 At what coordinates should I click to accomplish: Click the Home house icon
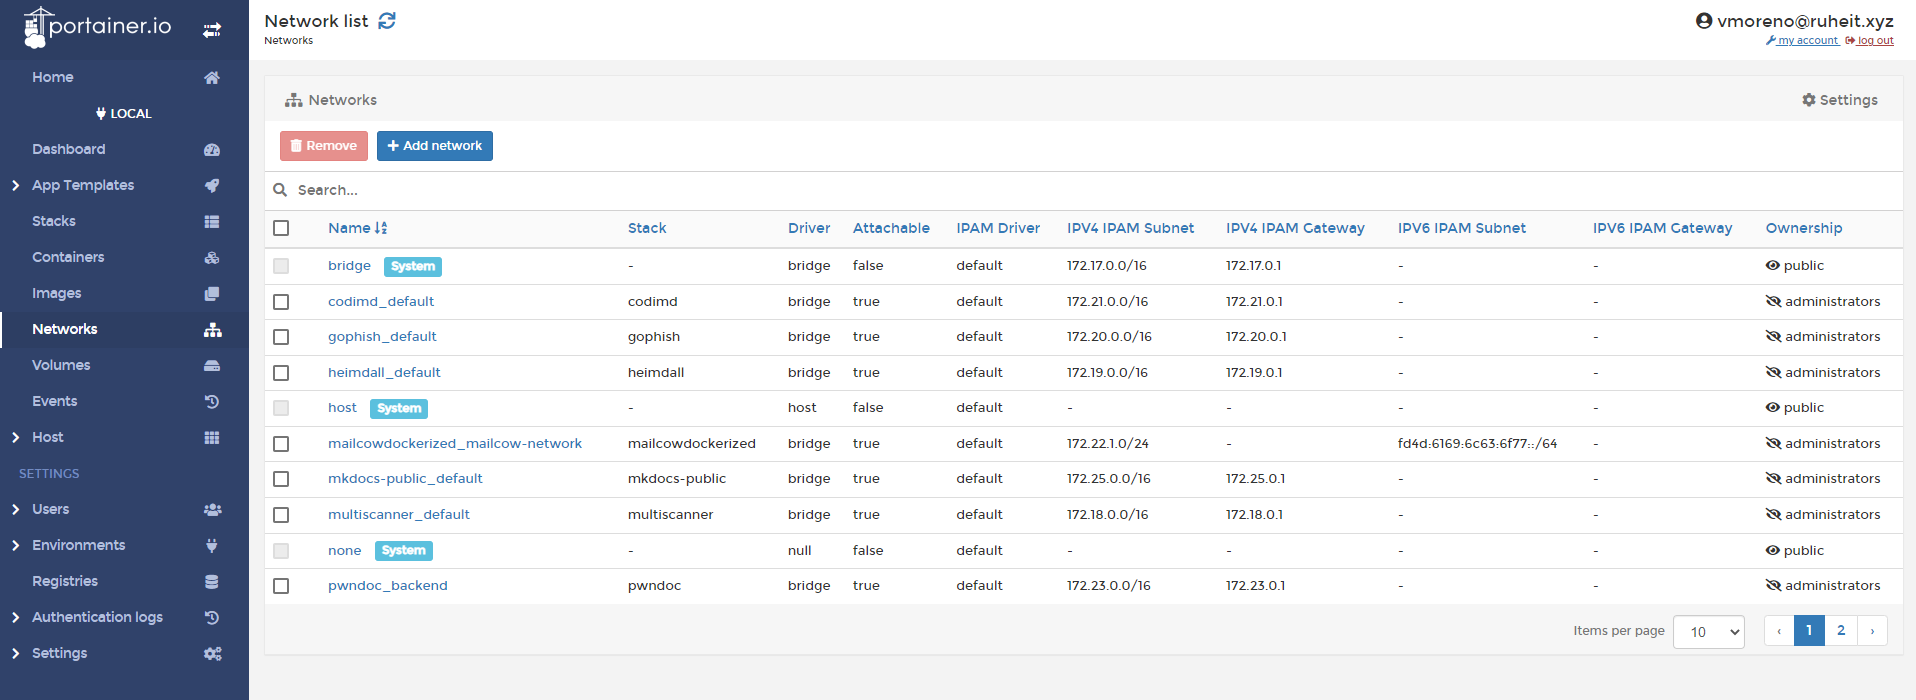pos(212,78)
